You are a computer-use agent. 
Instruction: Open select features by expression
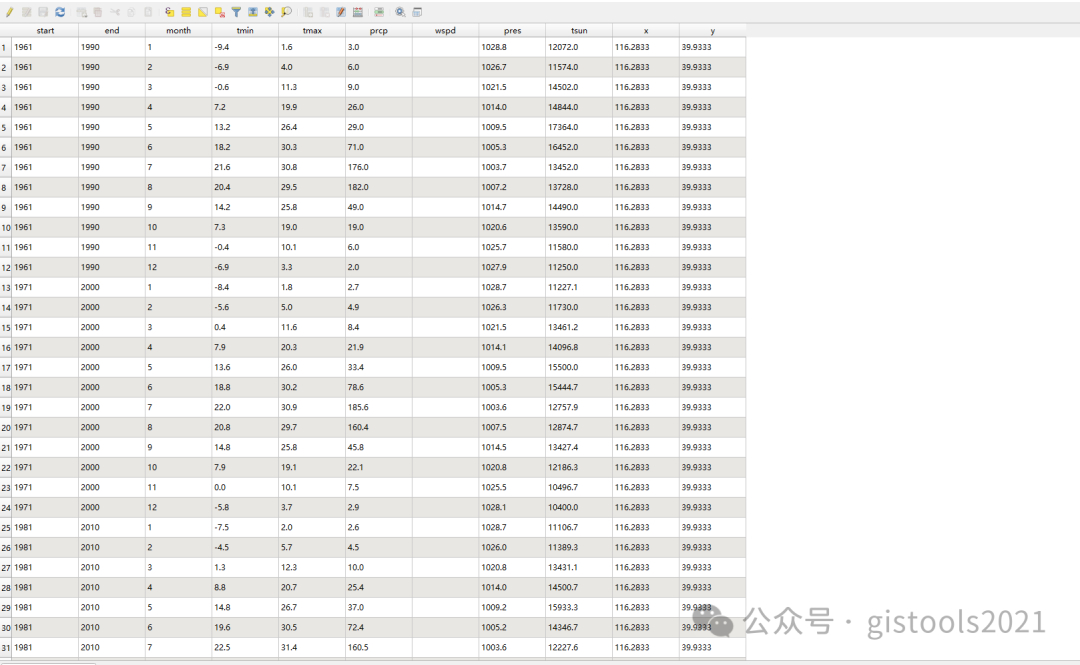pyautogui.click(x=169, y=12)
